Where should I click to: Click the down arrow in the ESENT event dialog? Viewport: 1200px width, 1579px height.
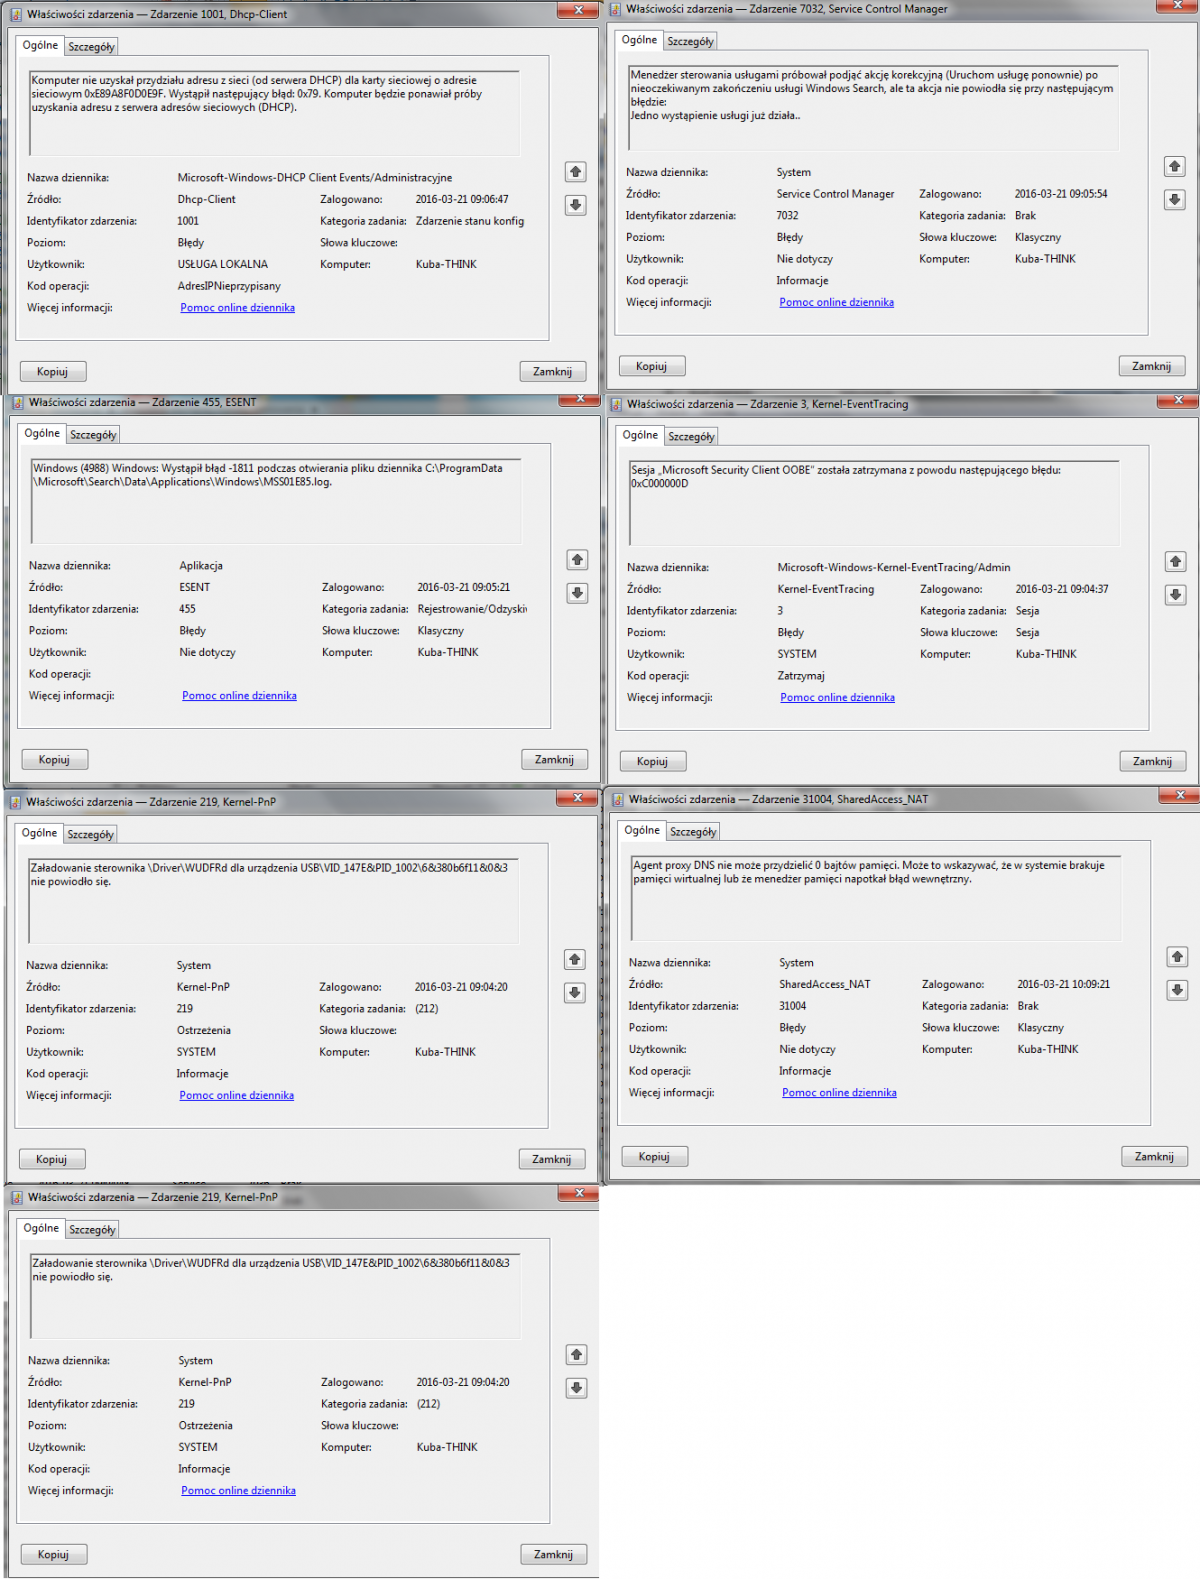577,593
